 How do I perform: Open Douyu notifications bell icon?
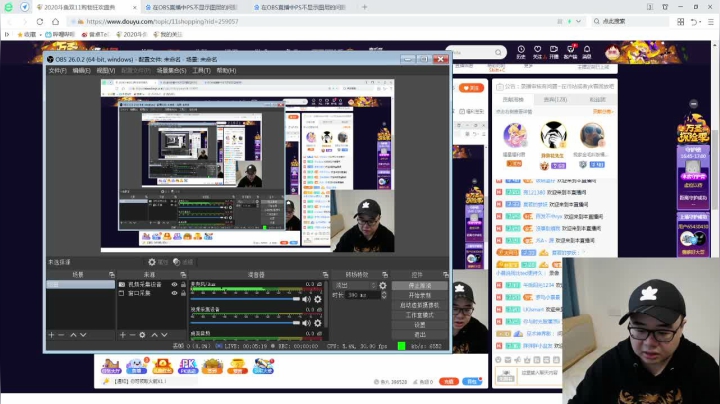coord(587,51)
